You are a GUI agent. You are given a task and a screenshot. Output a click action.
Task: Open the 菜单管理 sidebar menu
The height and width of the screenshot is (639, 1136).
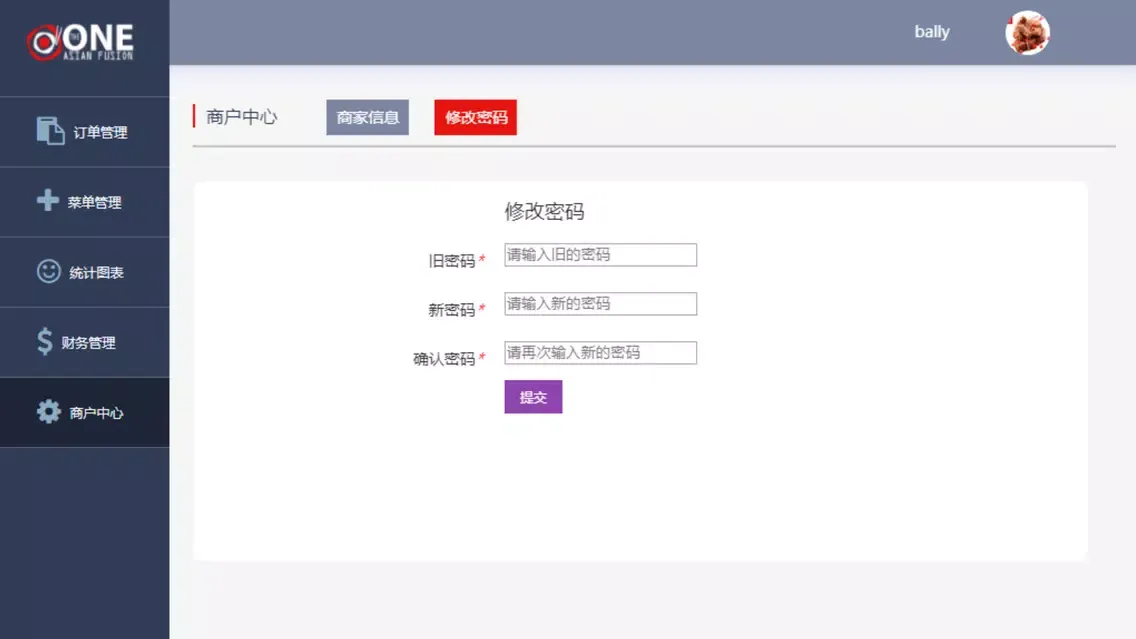tap(85, 202)
